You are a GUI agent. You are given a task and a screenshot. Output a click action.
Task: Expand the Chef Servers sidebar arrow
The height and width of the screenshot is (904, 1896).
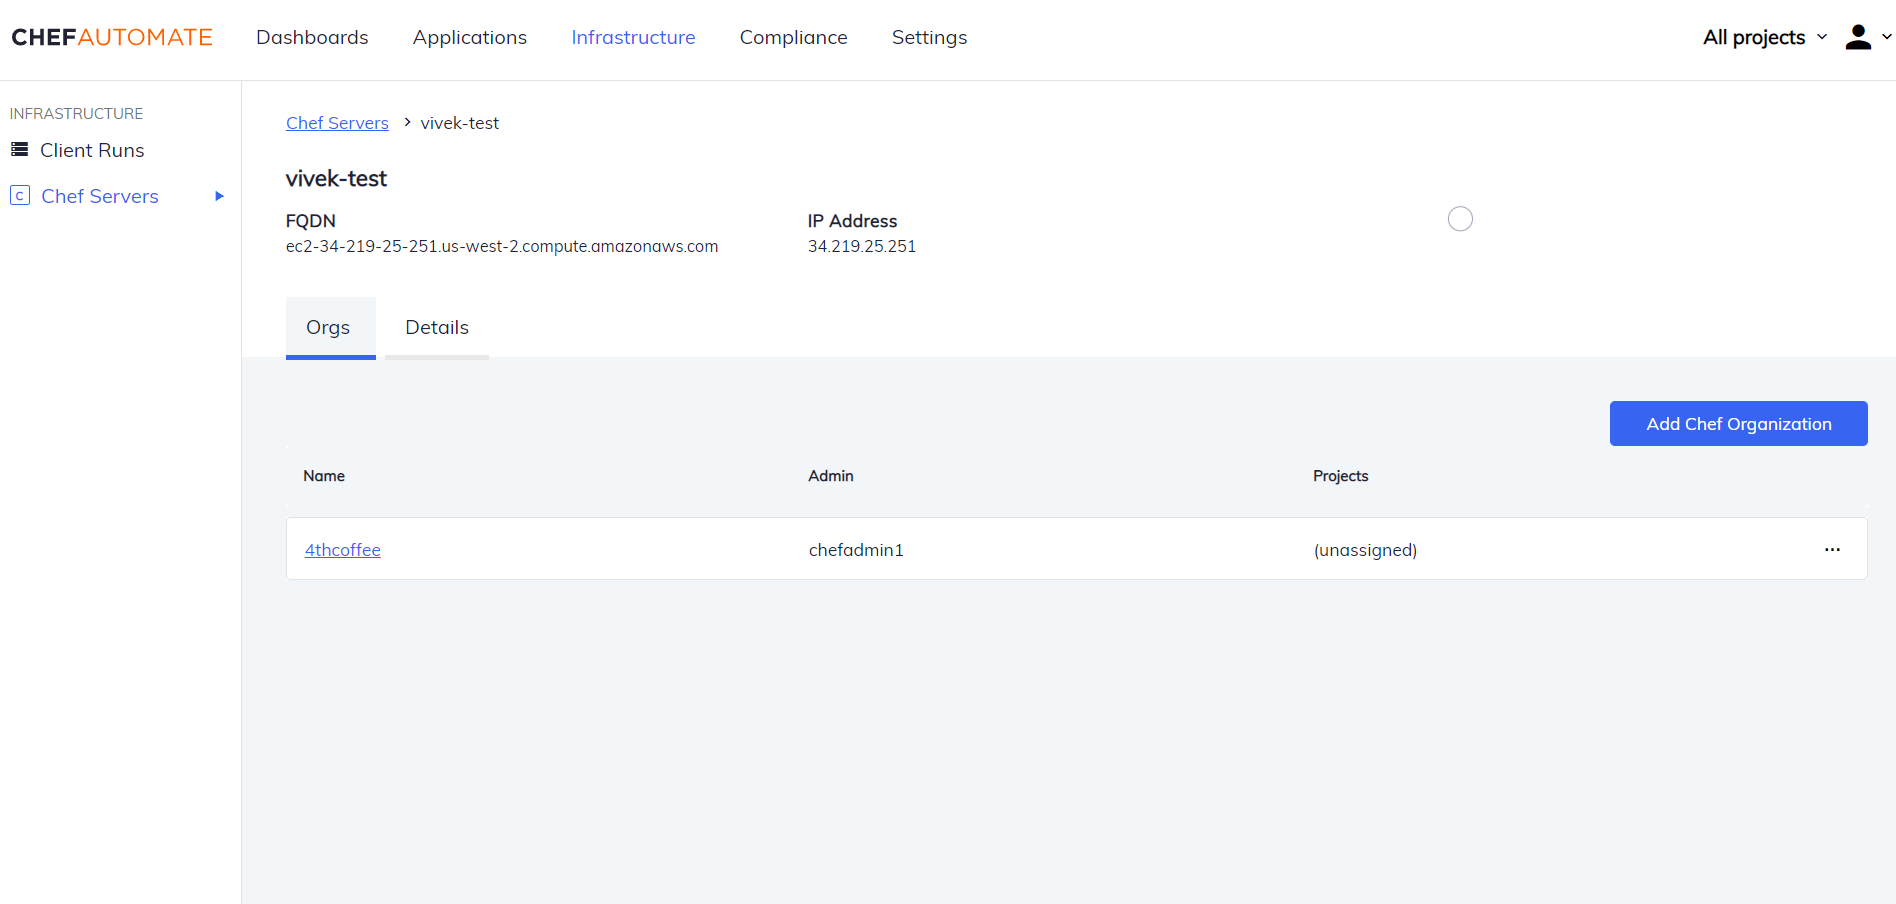pyautogui.click(x=219, y=196)
